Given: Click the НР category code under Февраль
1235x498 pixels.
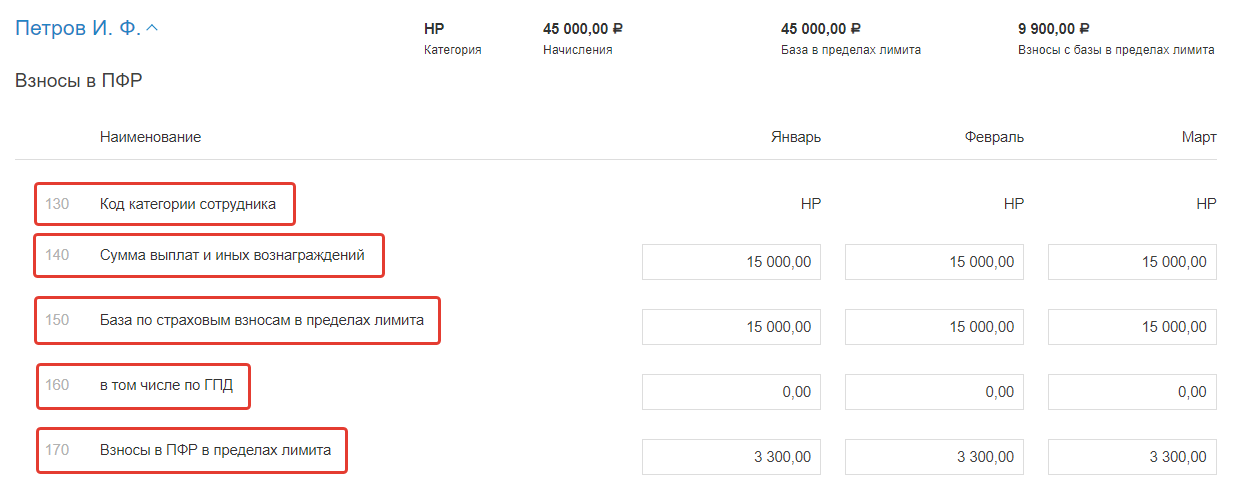Looking at the screenshot, I should click(x=1014, y=204).
